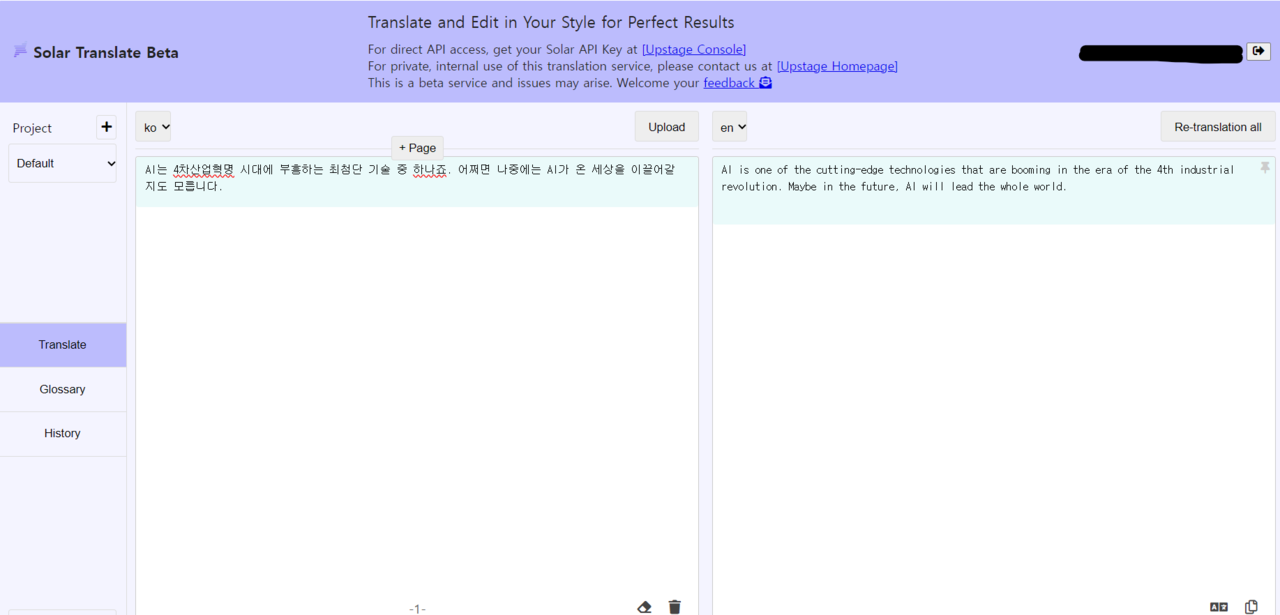1280x615 pixels.
Task: Click the logout icon in the header
Action: point(1258,51)
